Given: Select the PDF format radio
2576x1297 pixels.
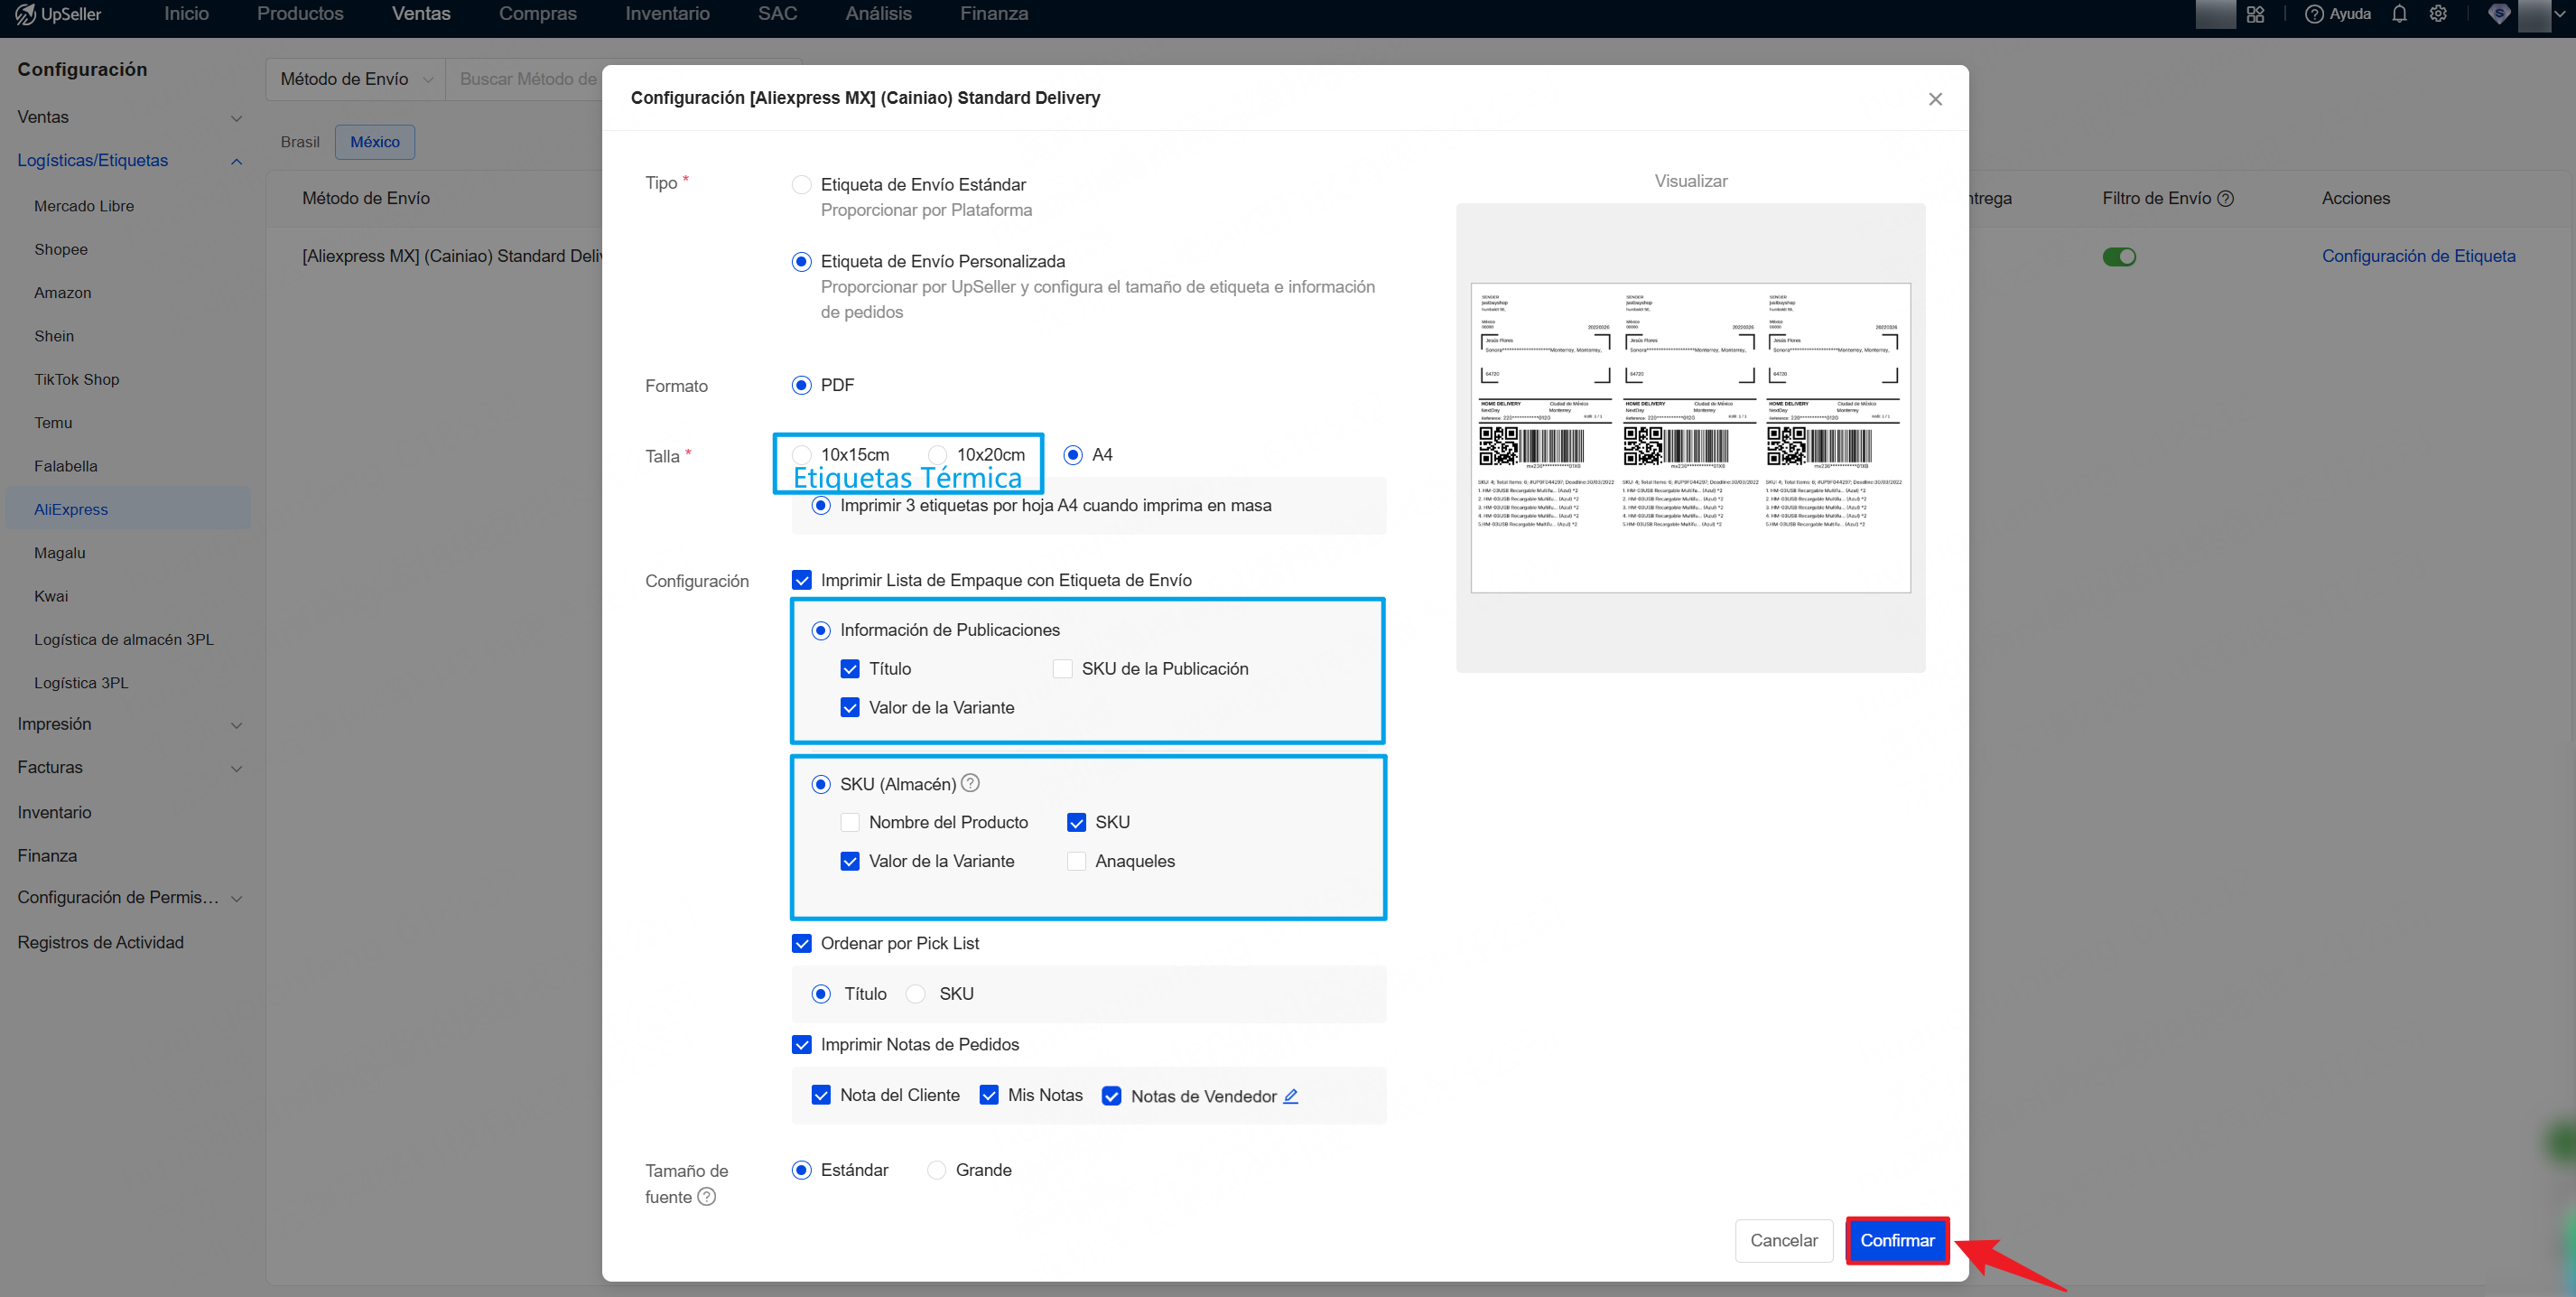Looking at the screenshot, I should [x=801, y=385].
